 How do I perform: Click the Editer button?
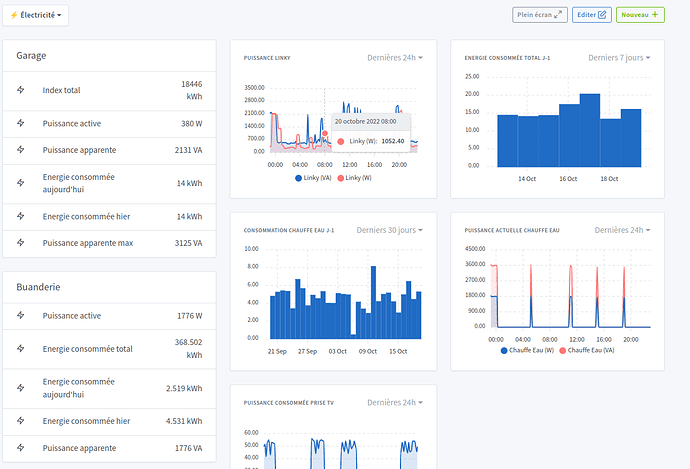(592, 15)
